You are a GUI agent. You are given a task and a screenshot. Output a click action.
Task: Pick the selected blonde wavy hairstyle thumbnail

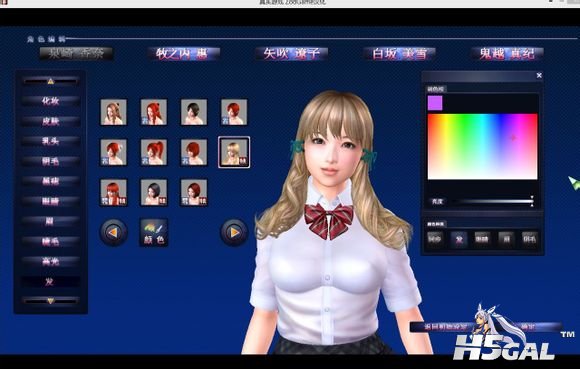tap(234, 152)
